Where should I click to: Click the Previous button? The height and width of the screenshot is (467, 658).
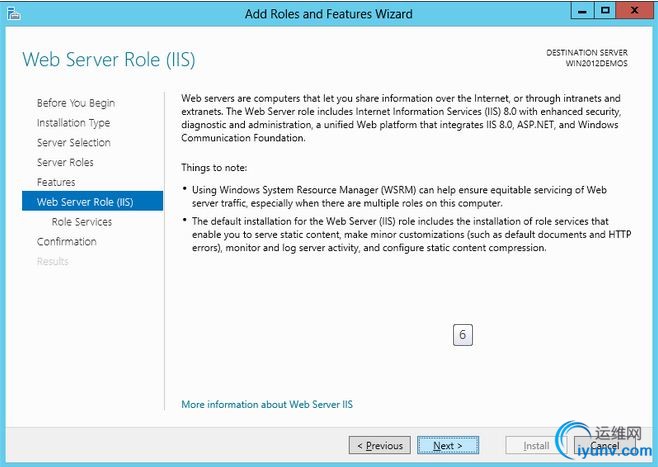[380, 445]
